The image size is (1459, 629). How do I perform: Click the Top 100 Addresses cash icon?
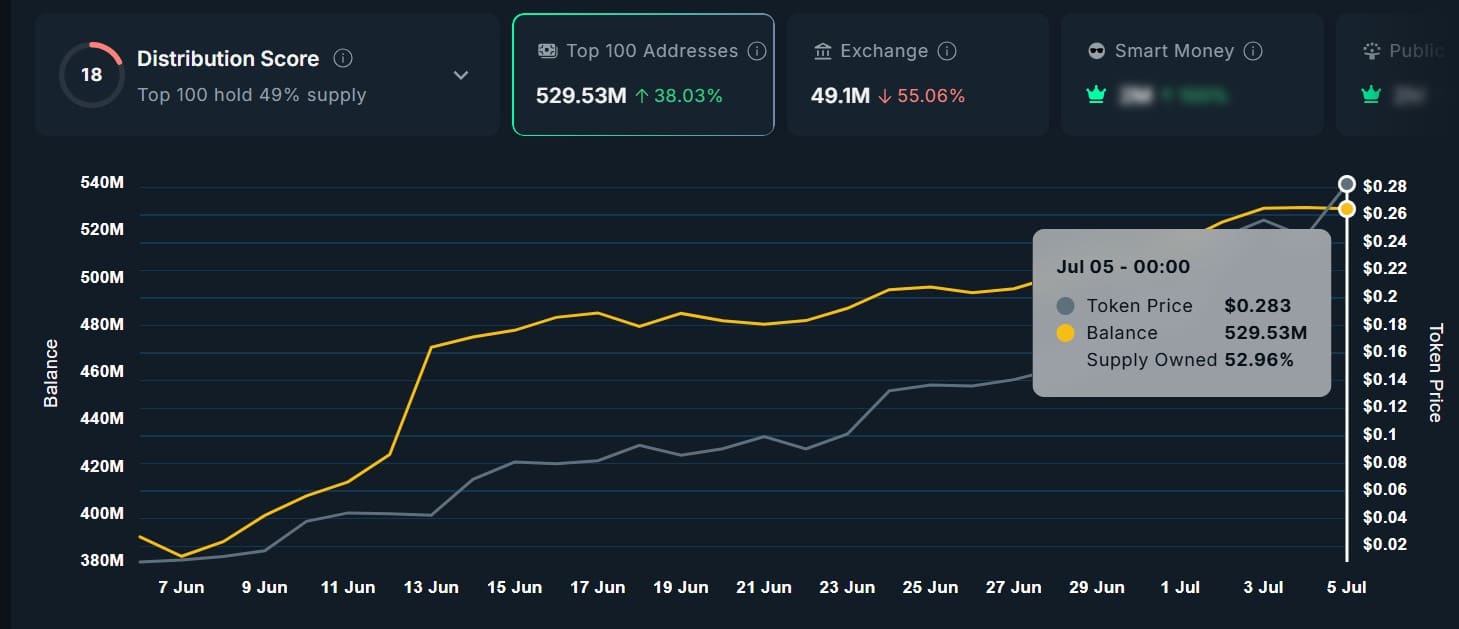point(546,50)
